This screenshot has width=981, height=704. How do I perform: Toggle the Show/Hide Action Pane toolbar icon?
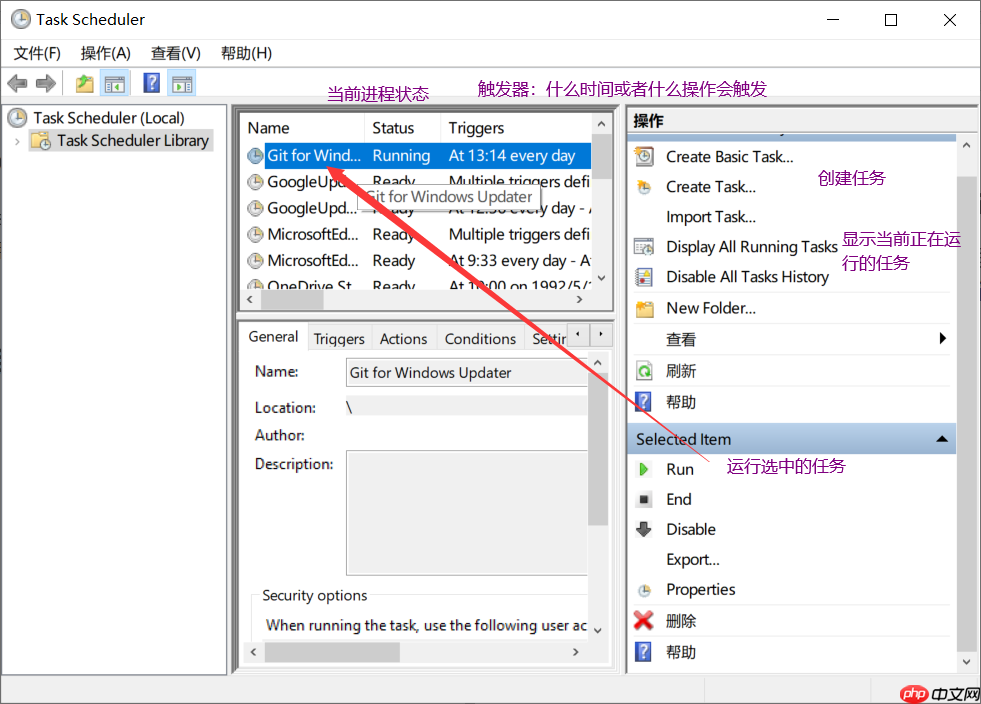click(x=182, y=83)
